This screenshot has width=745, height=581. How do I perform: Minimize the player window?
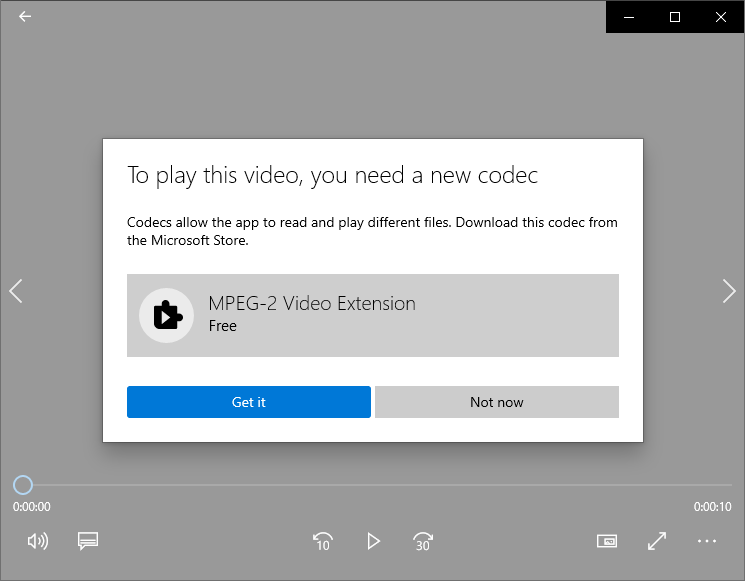click(x=629, y=17)
